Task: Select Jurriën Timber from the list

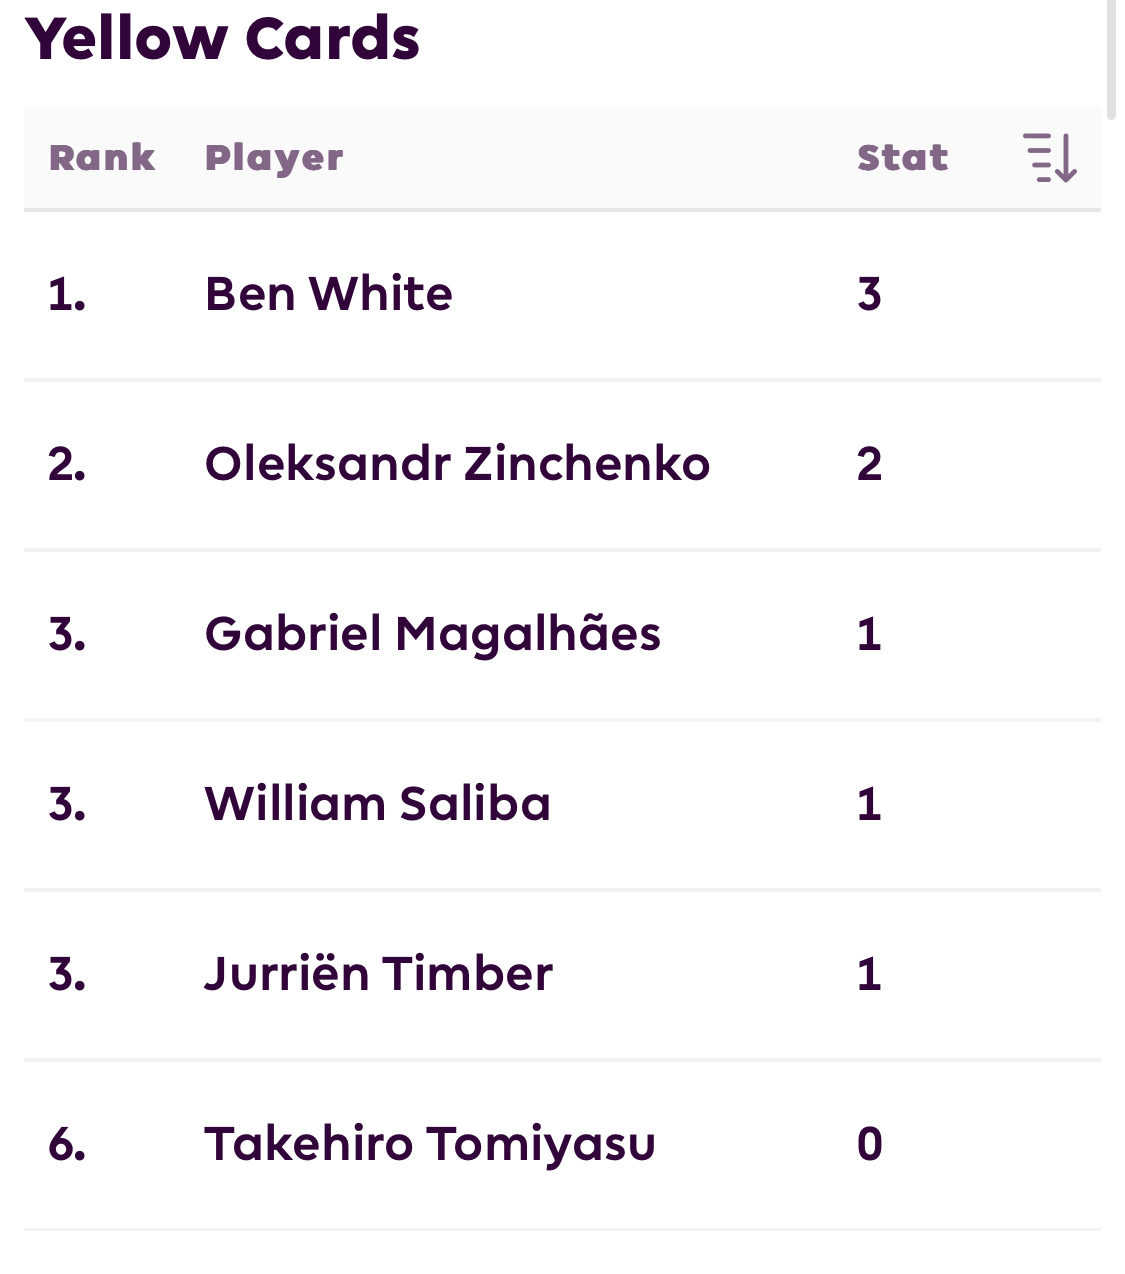Action: coord(378,974)
